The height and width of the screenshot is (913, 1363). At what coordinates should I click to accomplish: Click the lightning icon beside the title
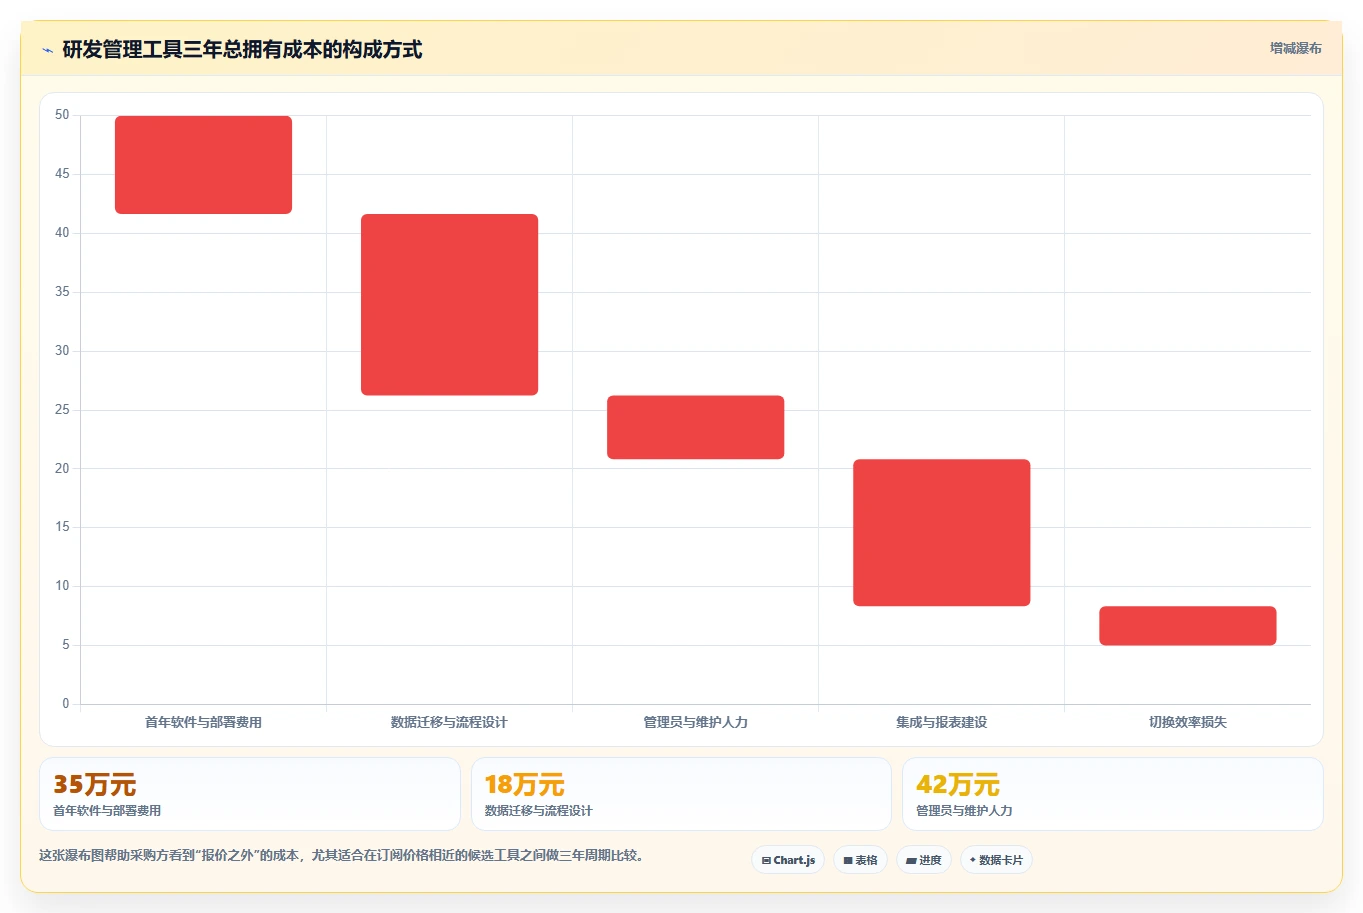(x=47, y=50)
